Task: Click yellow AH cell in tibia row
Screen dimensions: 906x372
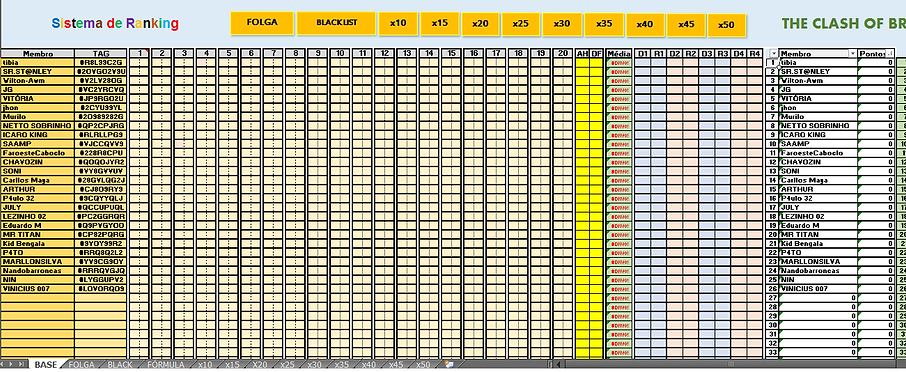Action: 582,62
